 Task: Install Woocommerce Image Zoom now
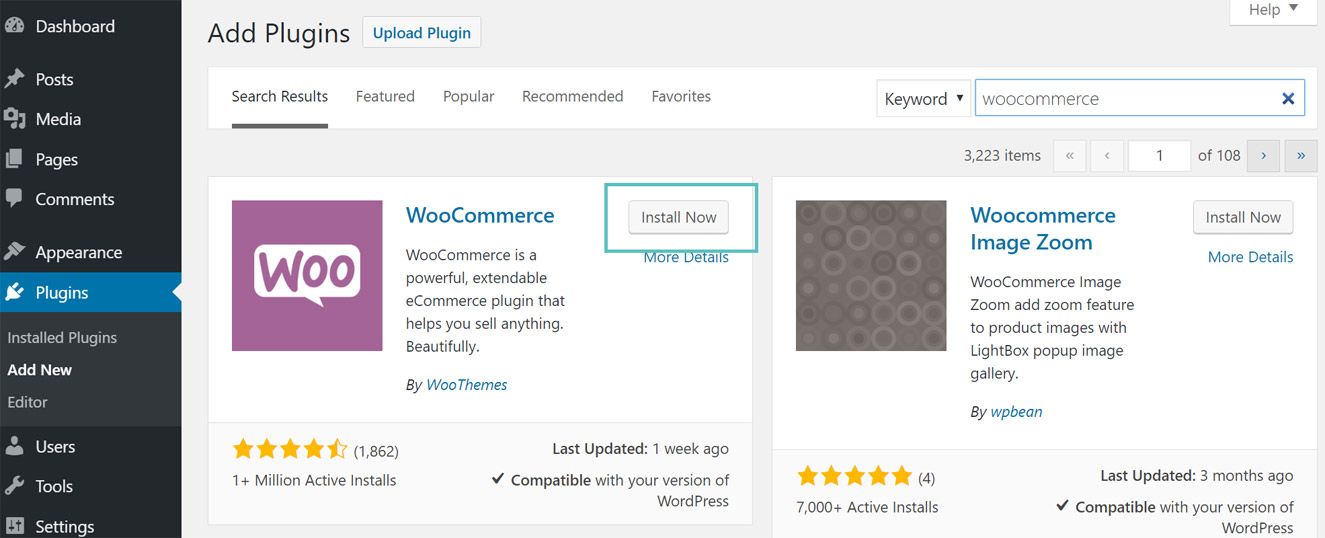pyautogui.click(x=1243, y=217)
